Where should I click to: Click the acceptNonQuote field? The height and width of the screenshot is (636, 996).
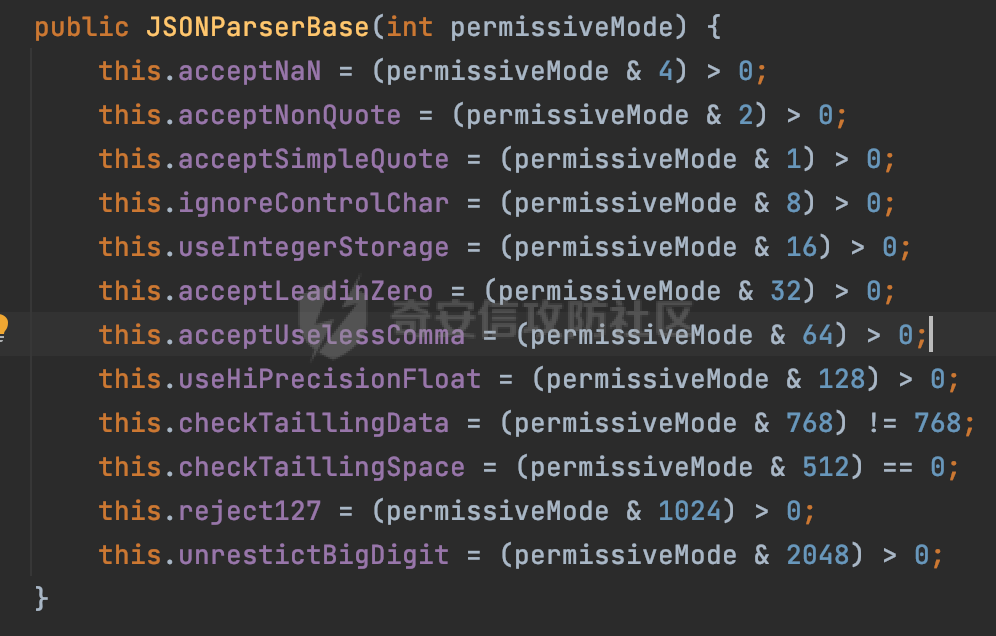point(290,115)
